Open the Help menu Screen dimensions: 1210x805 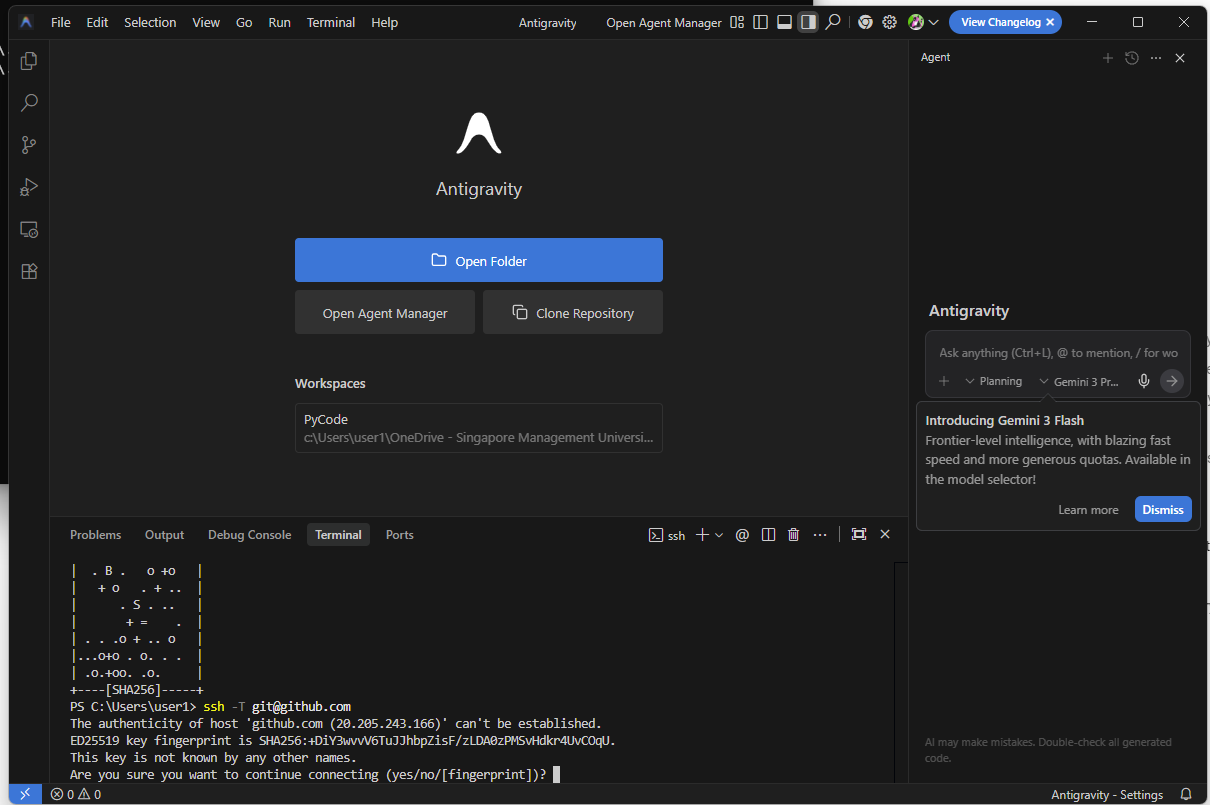pyautogui.click(x=384, y=22)
